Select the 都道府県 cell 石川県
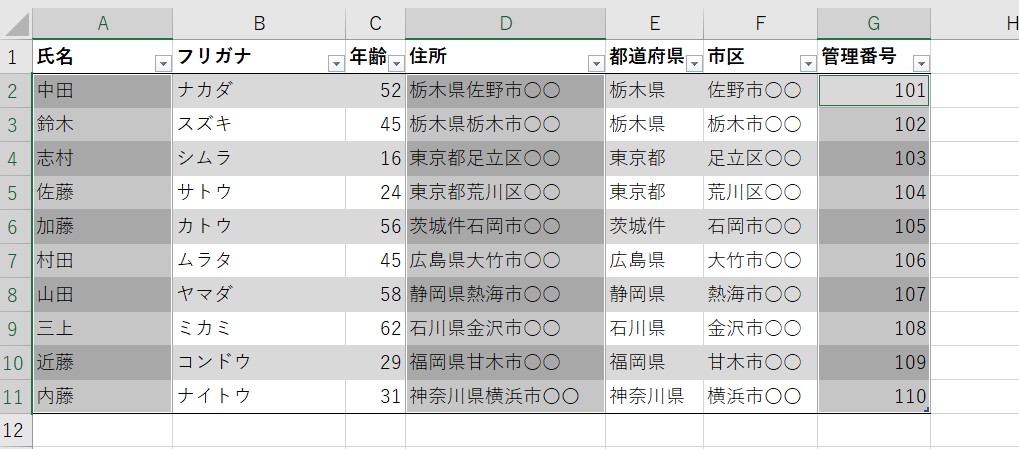The width and height of the screenshot is (1019, 449). click(x=654, y=328)
